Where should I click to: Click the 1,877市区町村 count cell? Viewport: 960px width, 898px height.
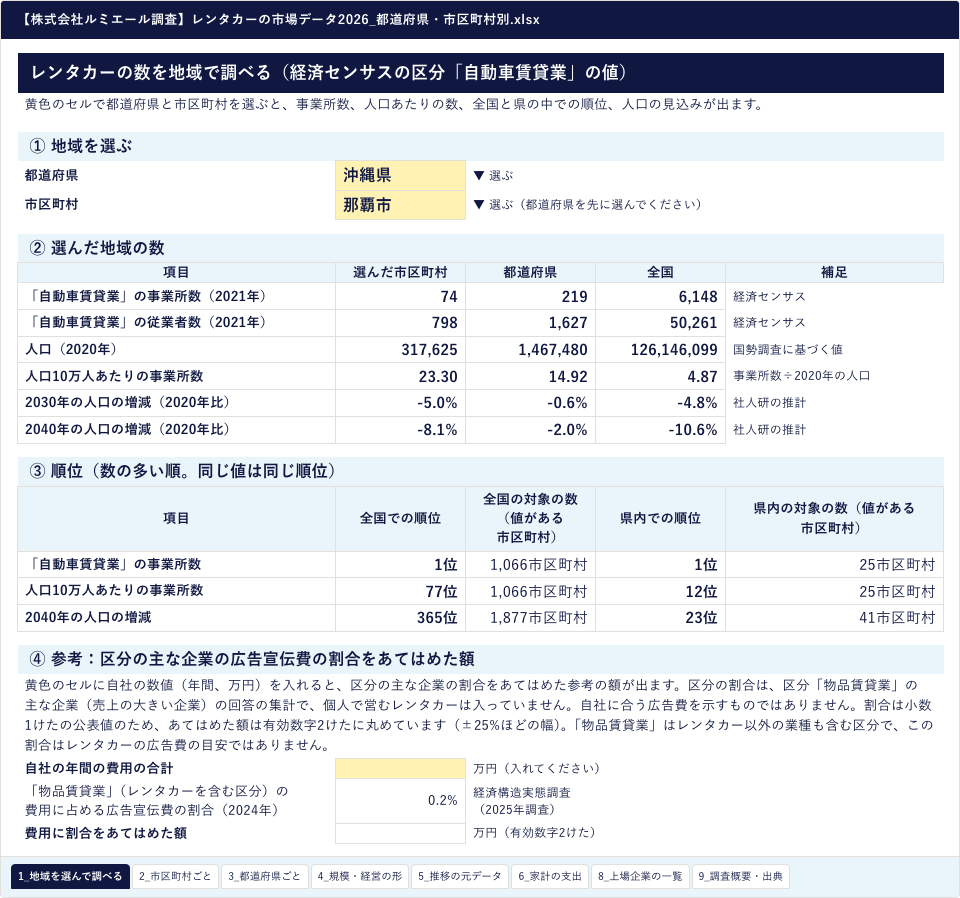click(530, 618)
